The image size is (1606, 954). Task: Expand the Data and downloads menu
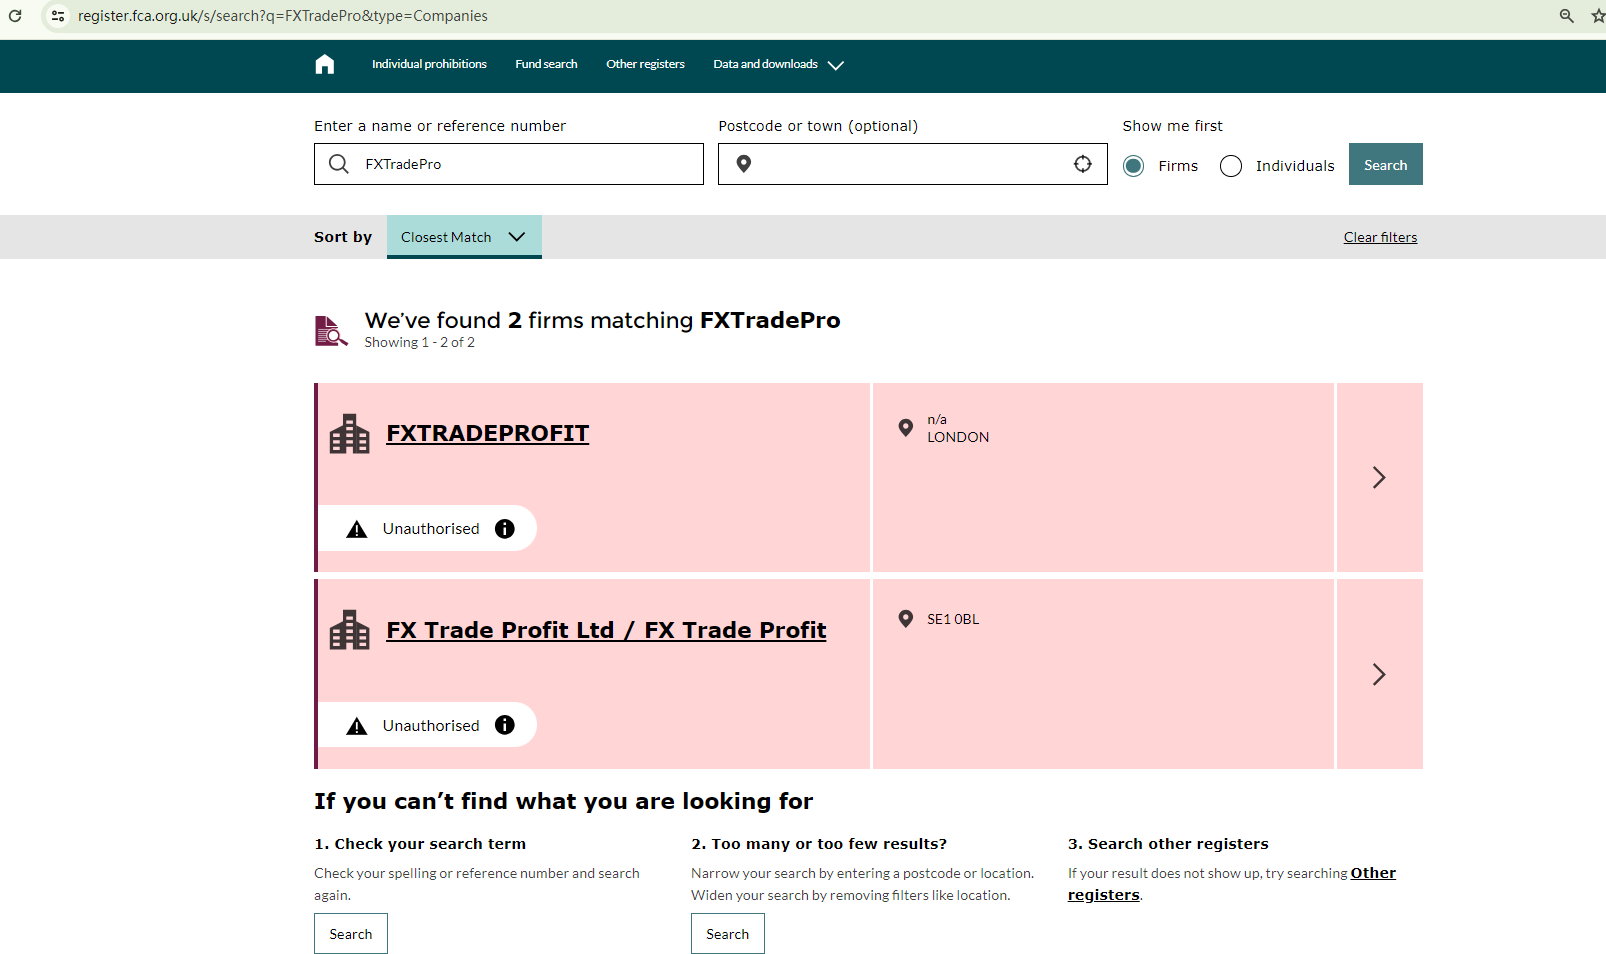pyautogui.click(x=778, y=64)
